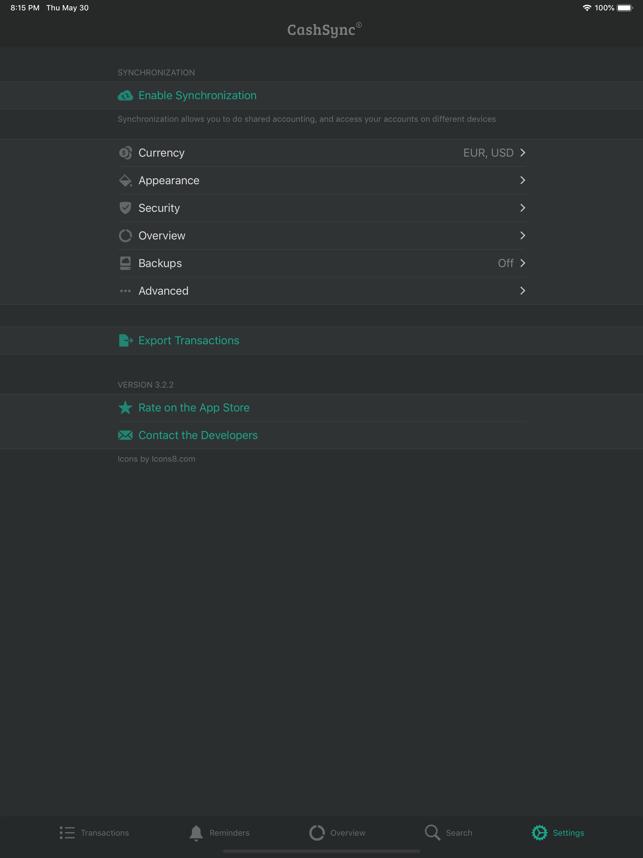Click the Advanced three-dots icon
The image size is (643, 858).
tap(125, 291)
